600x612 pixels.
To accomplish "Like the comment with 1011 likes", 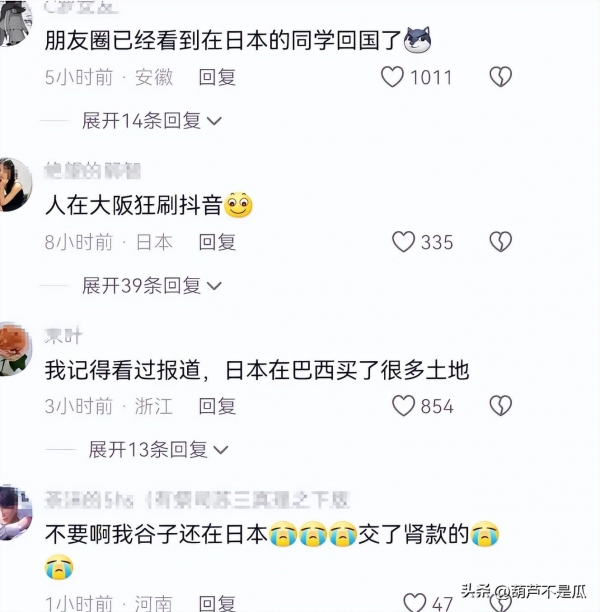I will [392, 76].
